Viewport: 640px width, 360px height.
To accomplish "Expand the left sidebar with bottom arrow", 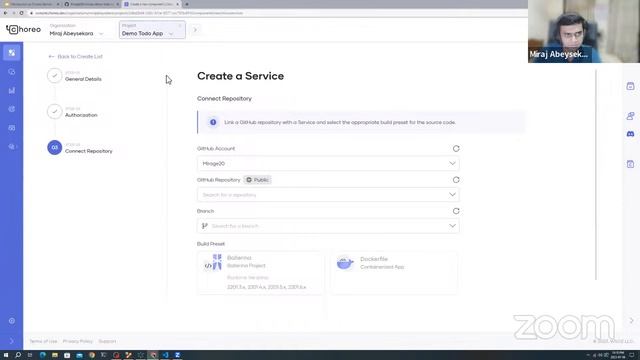I will [x=11, y=341].
